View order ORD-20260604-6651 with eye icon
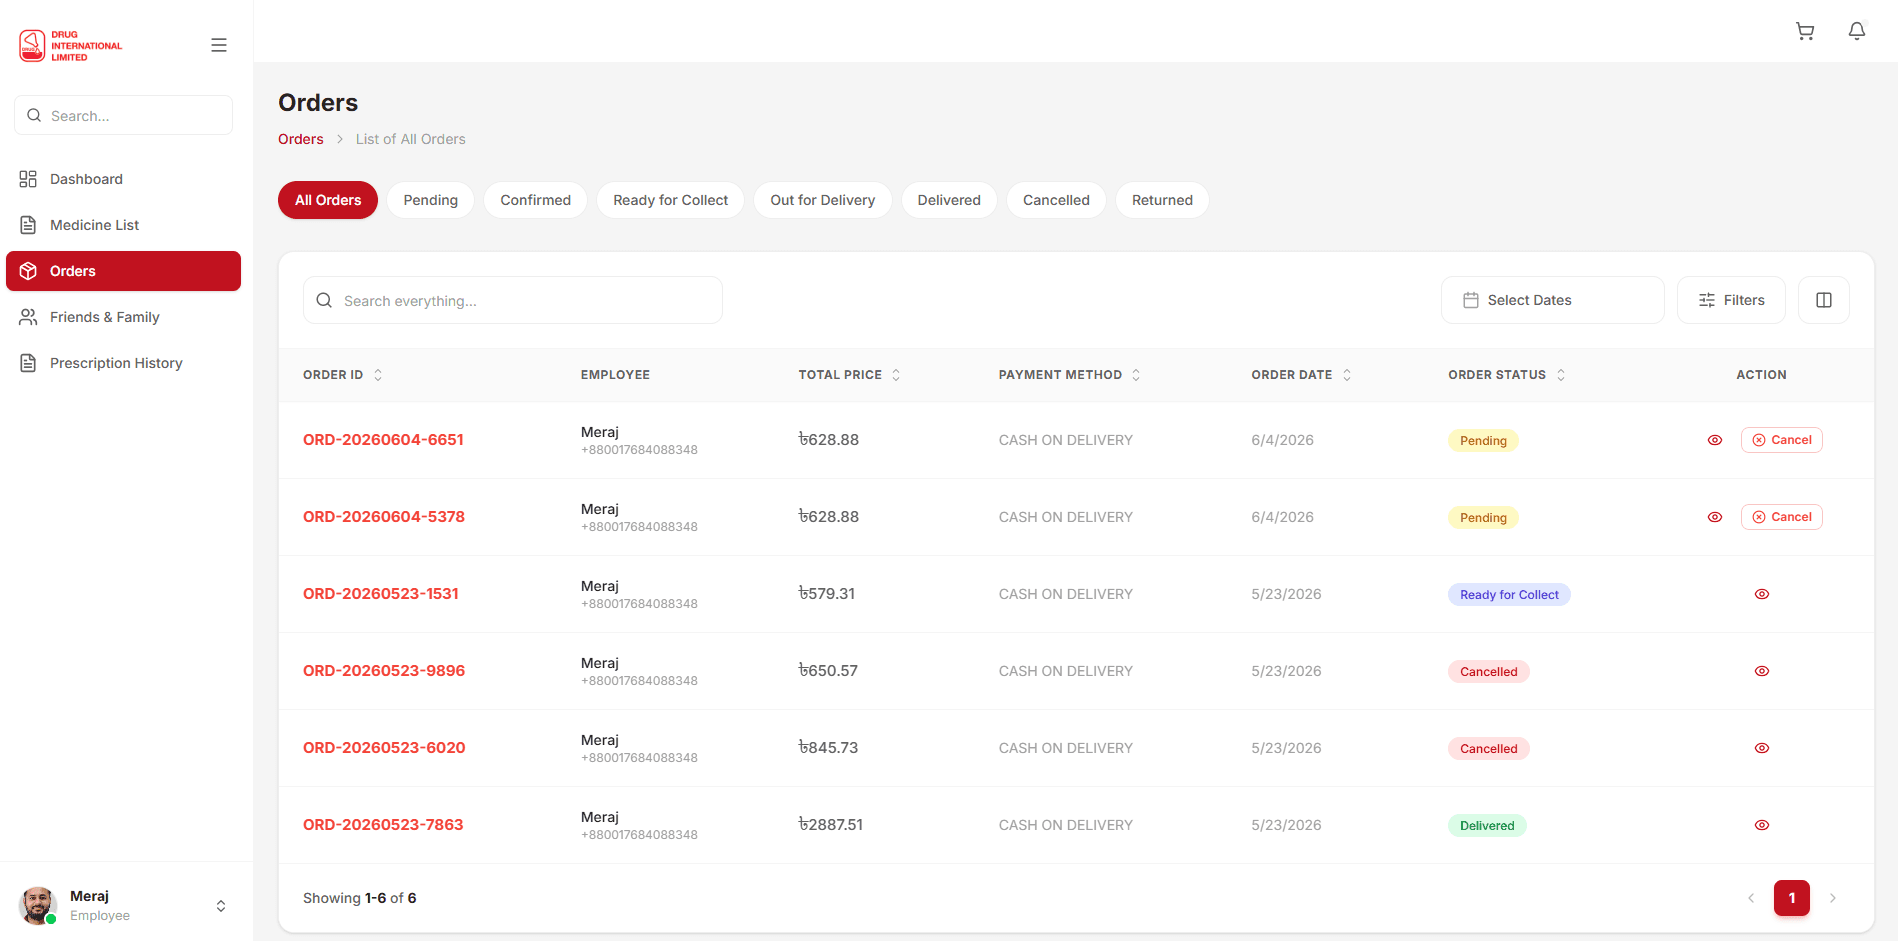Image resolution: width=1898 pixels, height=941 pixels. pyautogui.click(x=1715, y=440)
